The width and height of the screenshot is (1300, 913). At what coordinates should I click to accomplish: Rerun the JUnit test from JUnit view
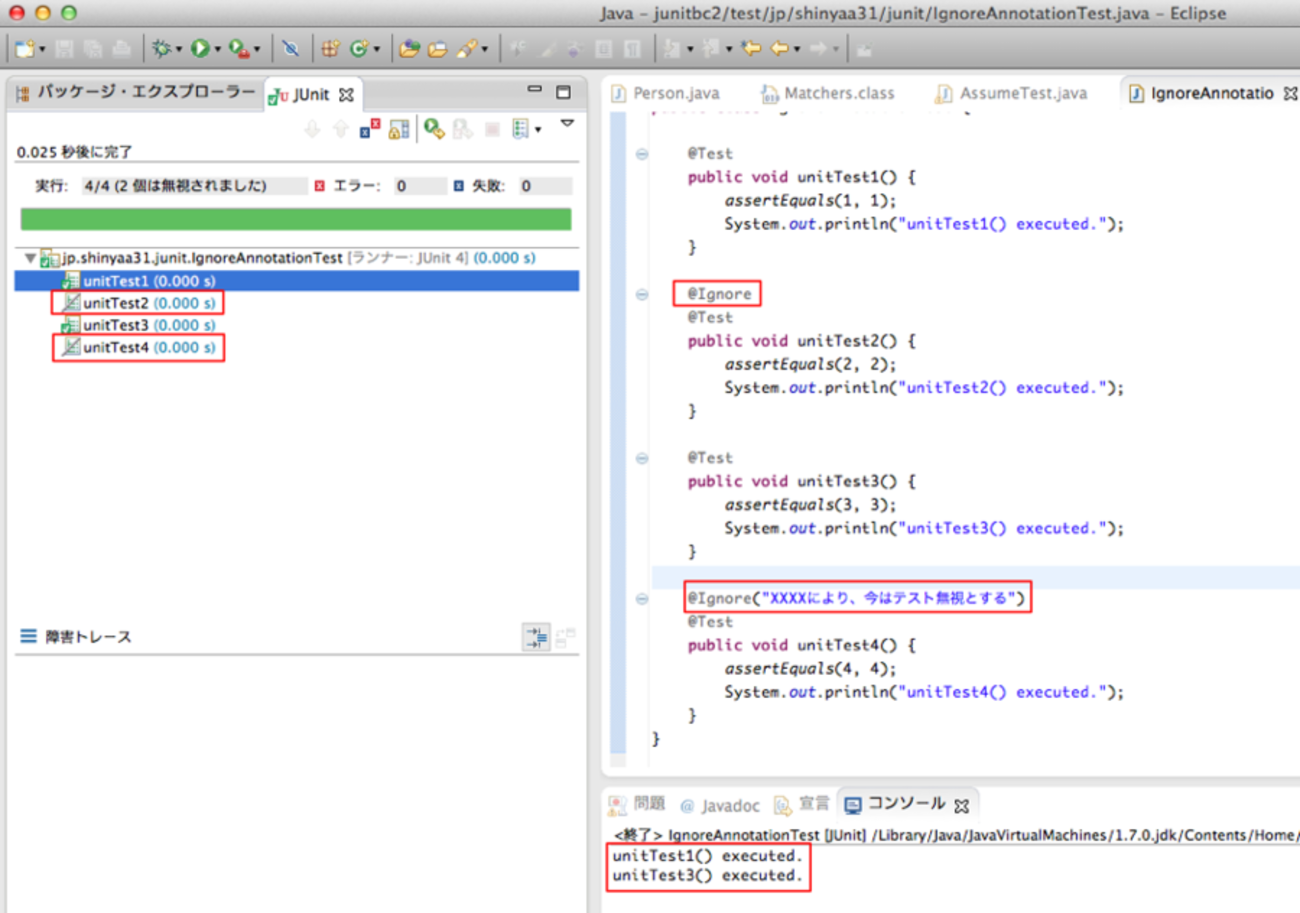click(433, 129)
